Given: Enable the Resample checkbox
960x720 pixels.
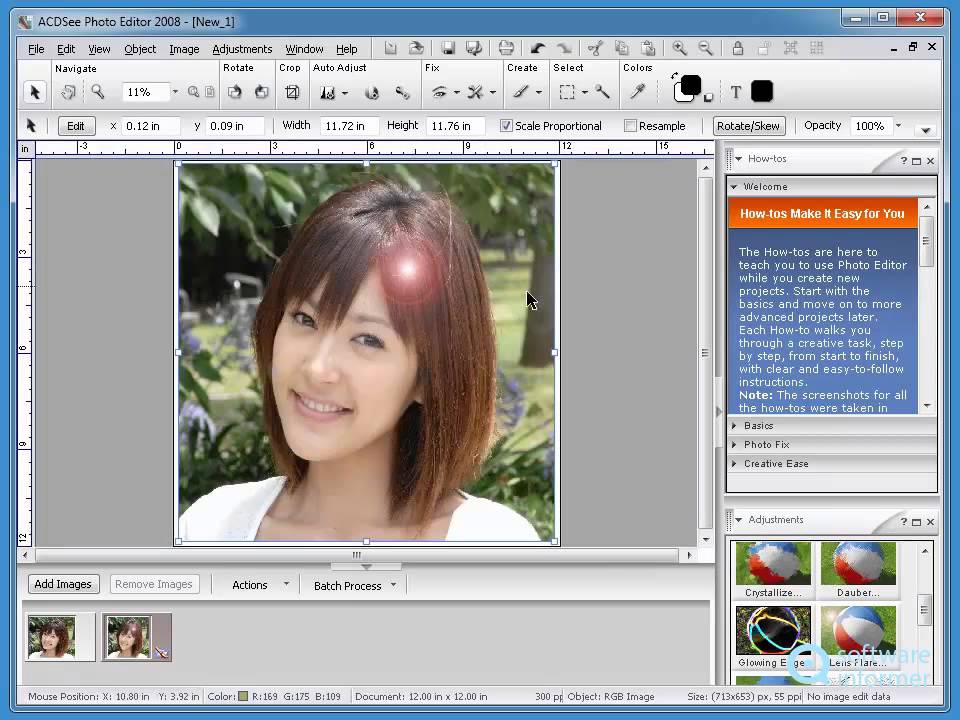Looking at the screenshot, I should click(x=630, y=126).
